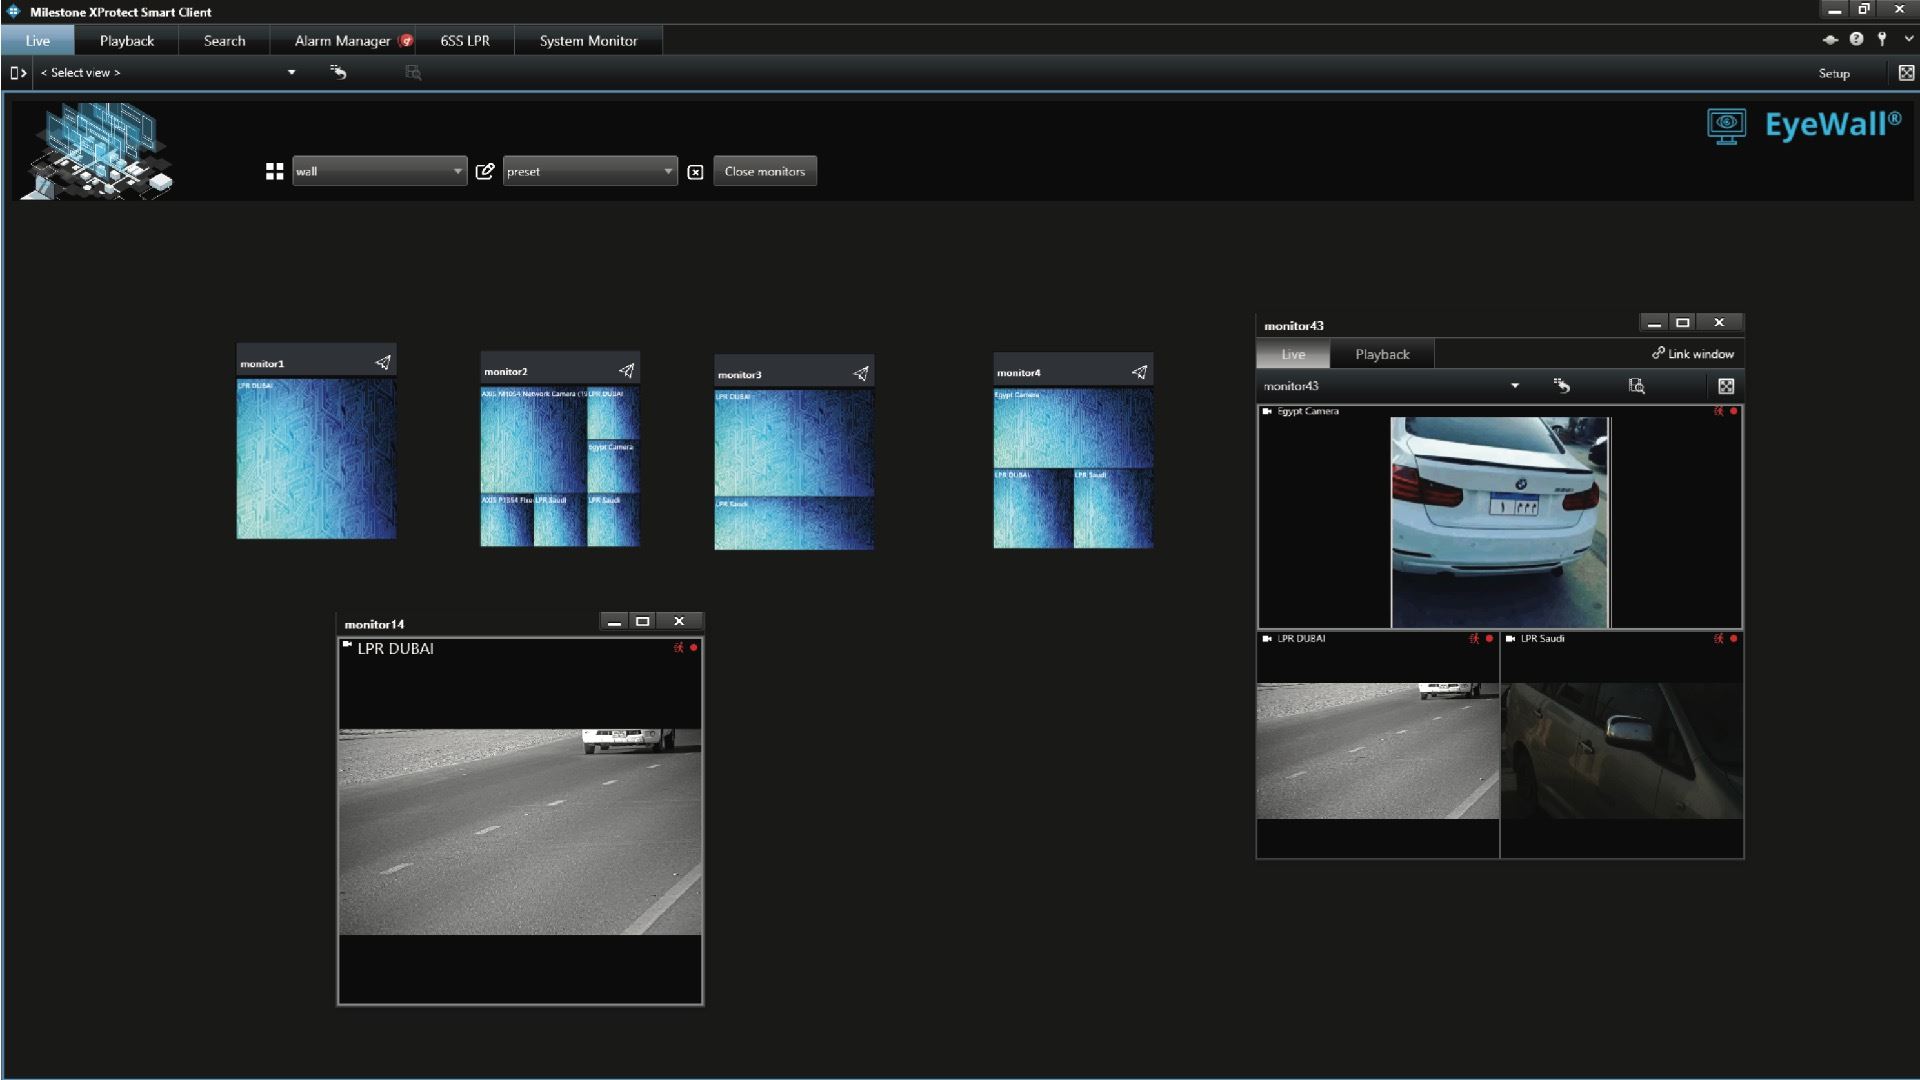Screen dimensions: 1920x1080
Task: Click the send icon on monitor4
Action: (x=1139, y=371)
